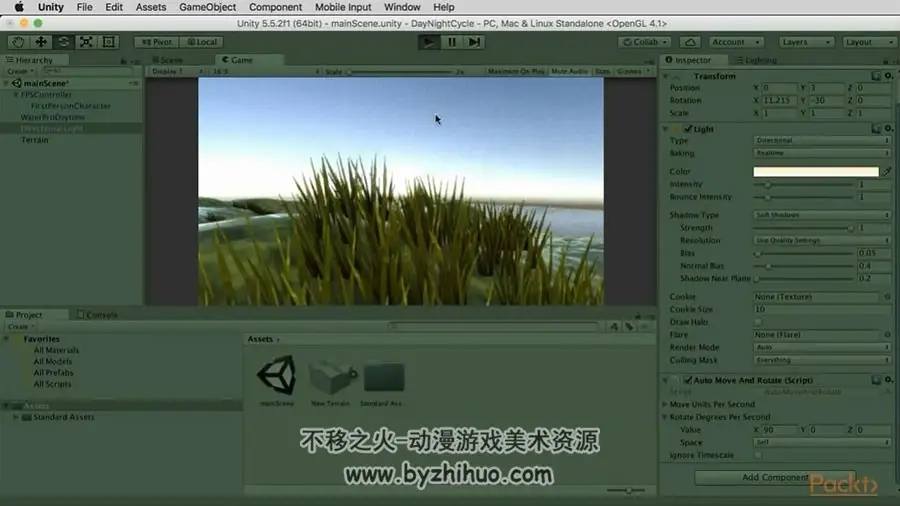The image size is (900, 506).
Task: Open the Window menu
Action: coord(402,7)
